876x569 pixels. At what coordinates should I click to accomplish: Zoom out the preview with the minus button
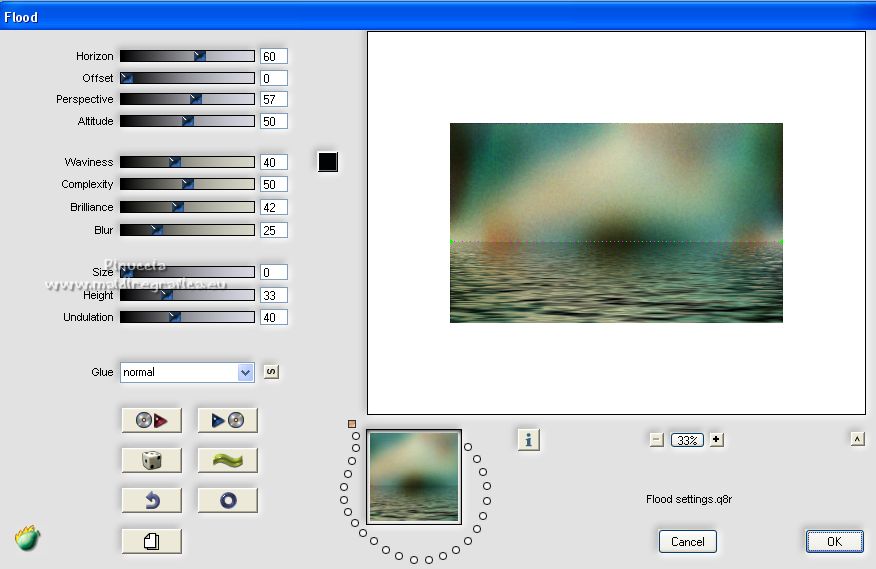656,440
